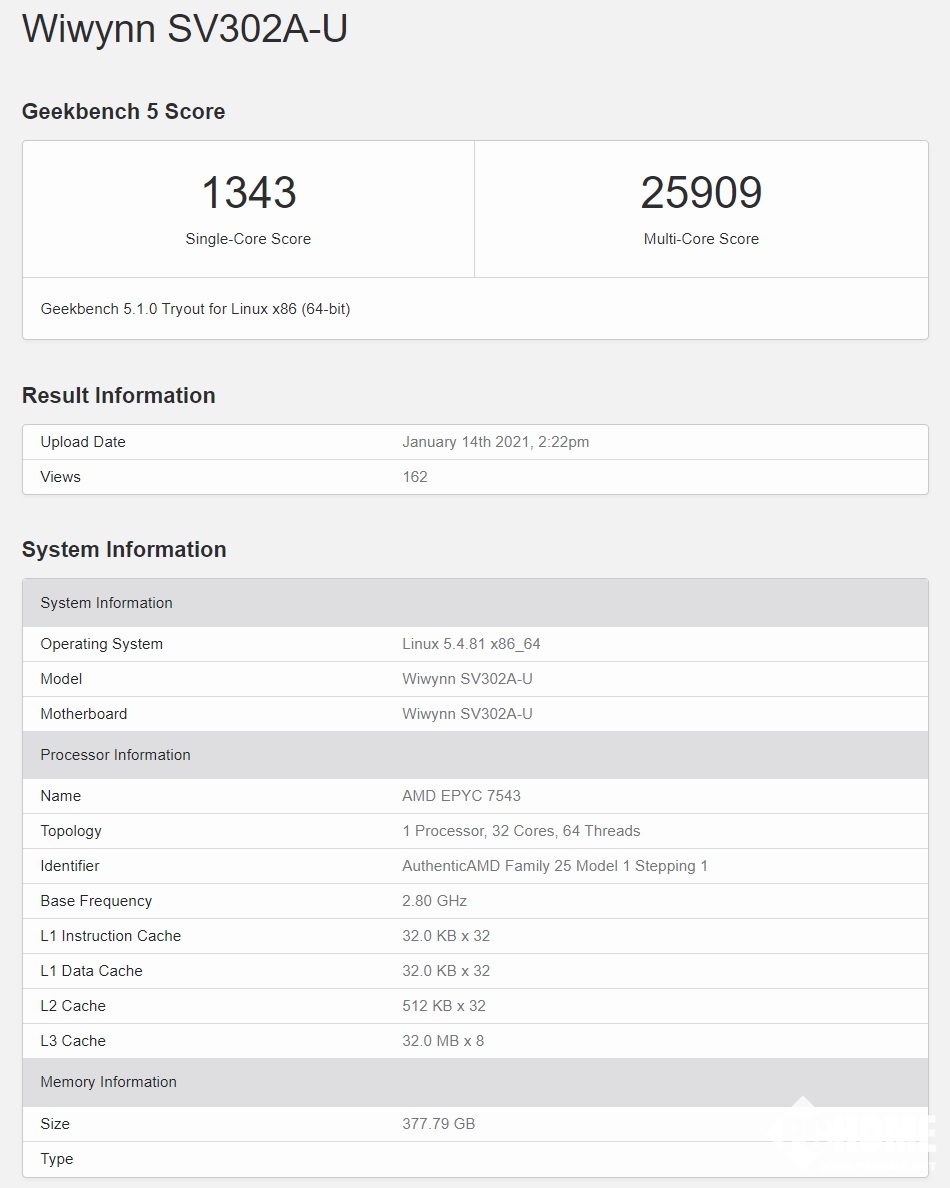
Task: Click the memory size value 377.79 GB
Action: [438, 1124]
